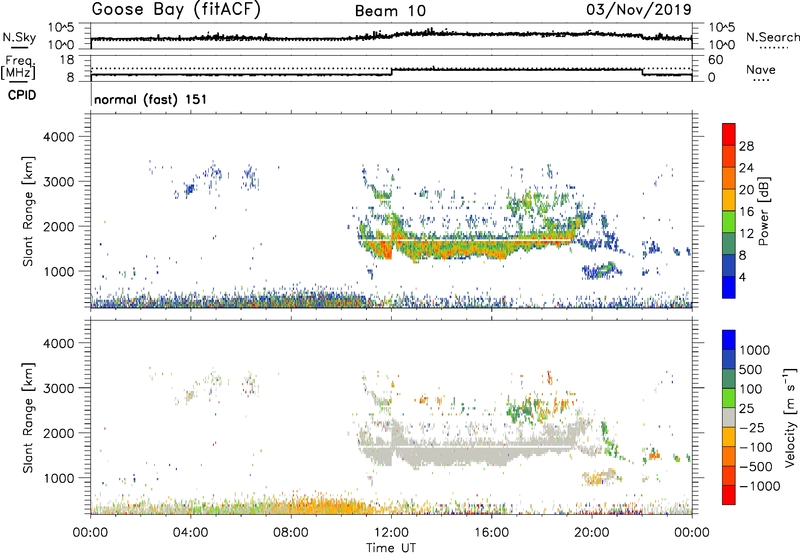Viewport: 800px width, 554px height.
Task: Click the blue bottom of power colorbar
Action: pyautogui.click(x=729, y=287)
